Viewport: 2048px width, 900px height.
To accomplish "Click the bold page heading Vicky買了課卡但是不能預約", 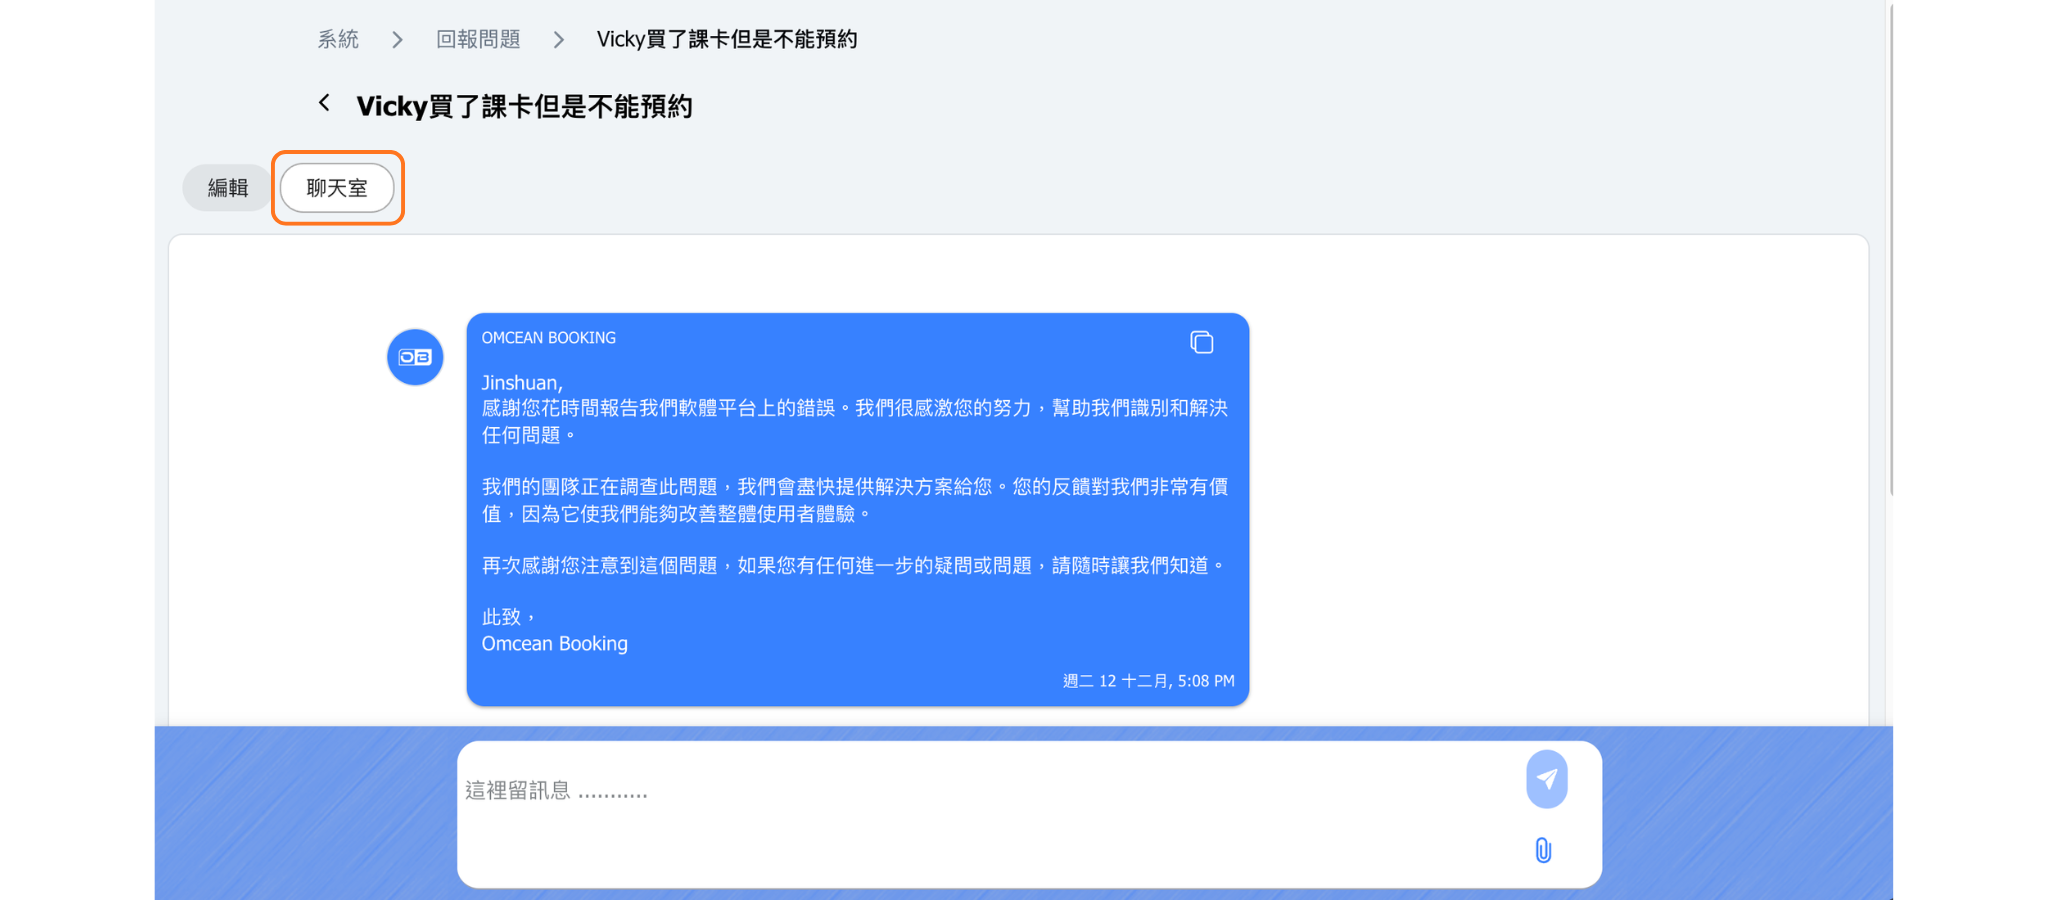I will [524, 107].
